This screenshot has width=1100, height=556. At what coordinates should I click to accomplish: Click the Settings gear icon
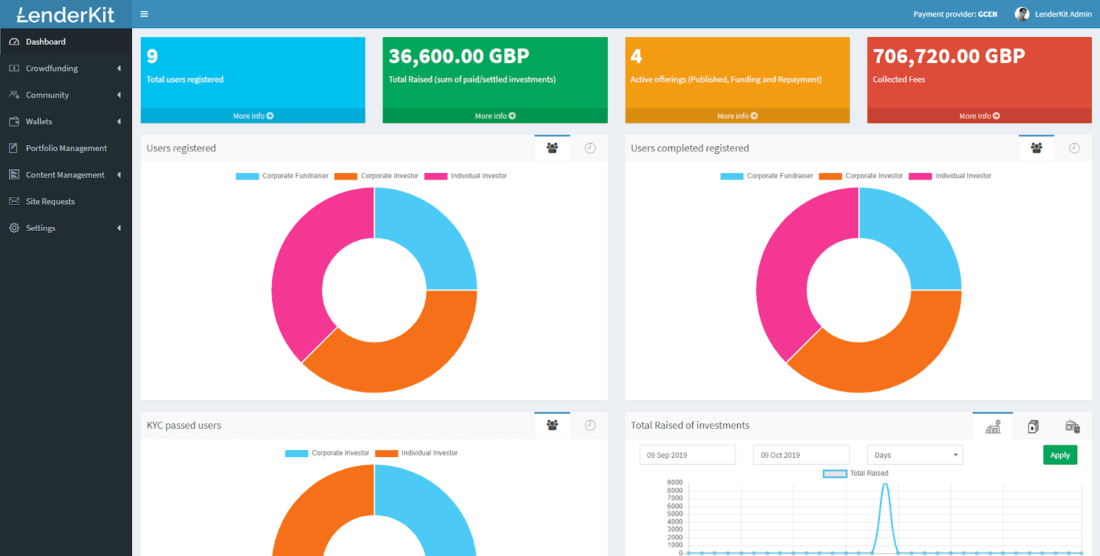pyautogui.click(x=14, y=228)
